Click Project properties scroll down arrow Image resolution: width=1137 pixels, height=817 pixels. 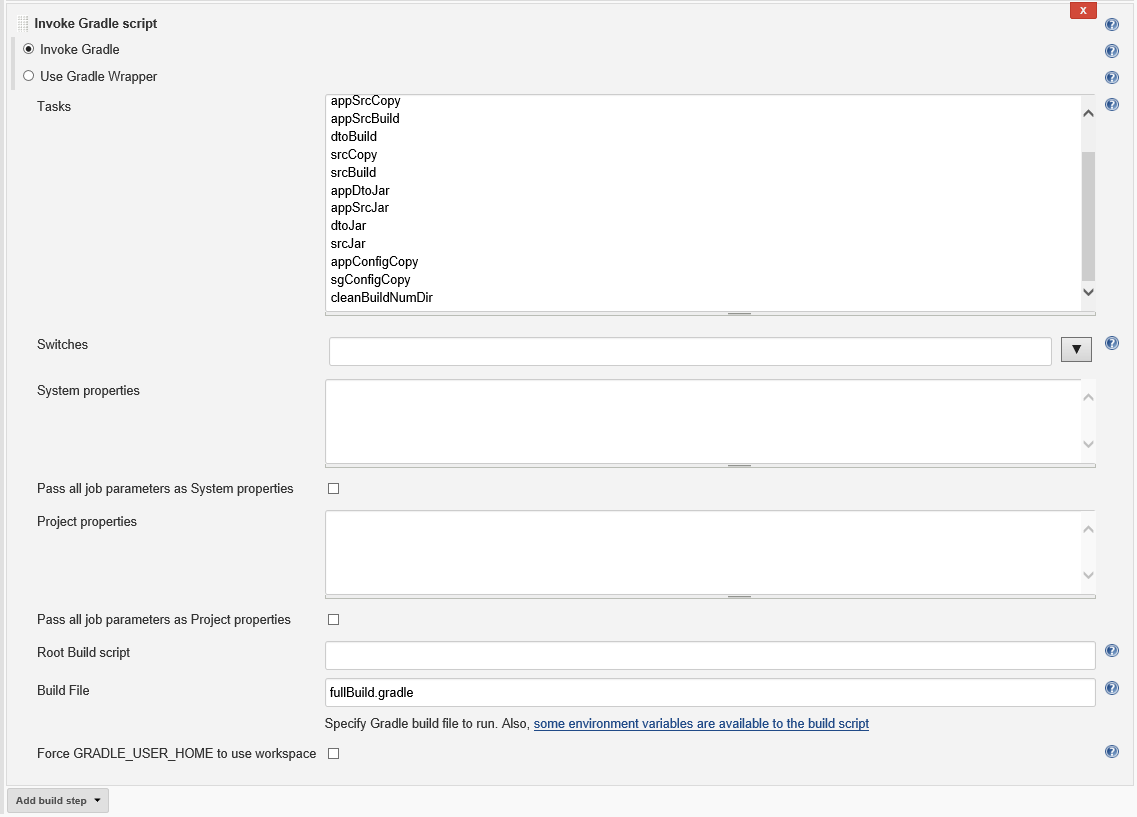[1088, 575]
